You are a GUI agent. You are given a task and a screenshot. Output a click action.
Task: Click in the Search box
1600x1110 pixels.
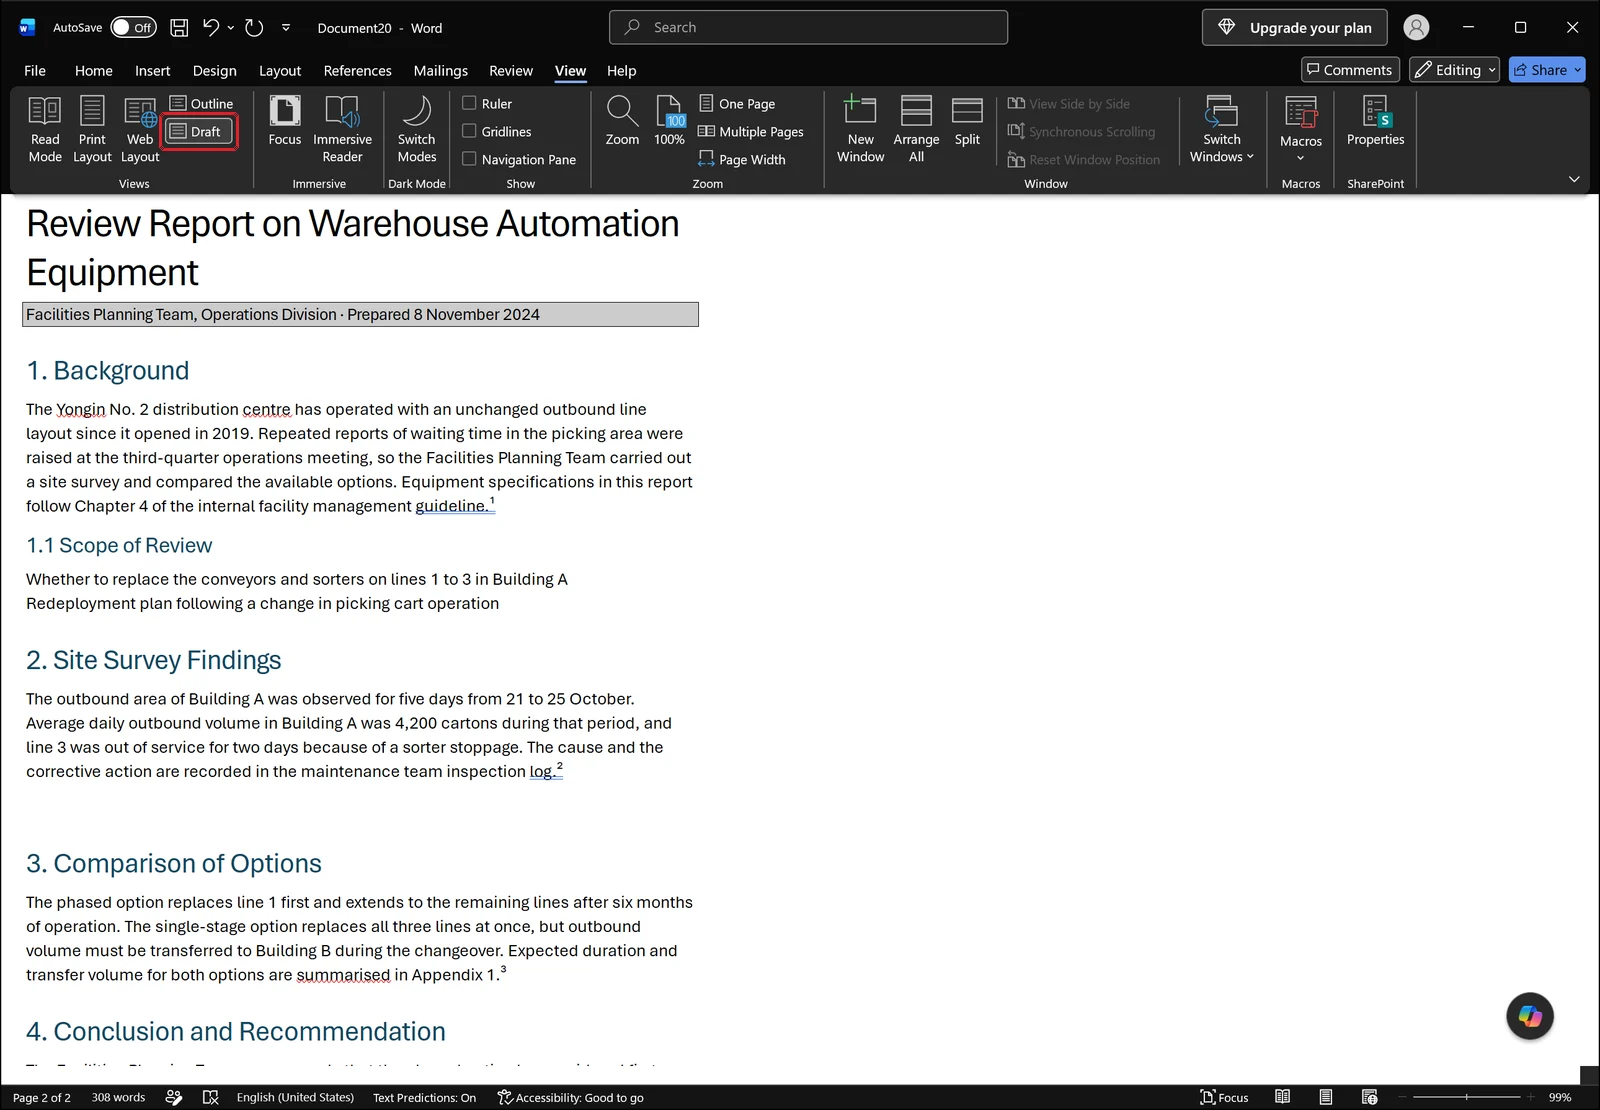tap(808, 27)
